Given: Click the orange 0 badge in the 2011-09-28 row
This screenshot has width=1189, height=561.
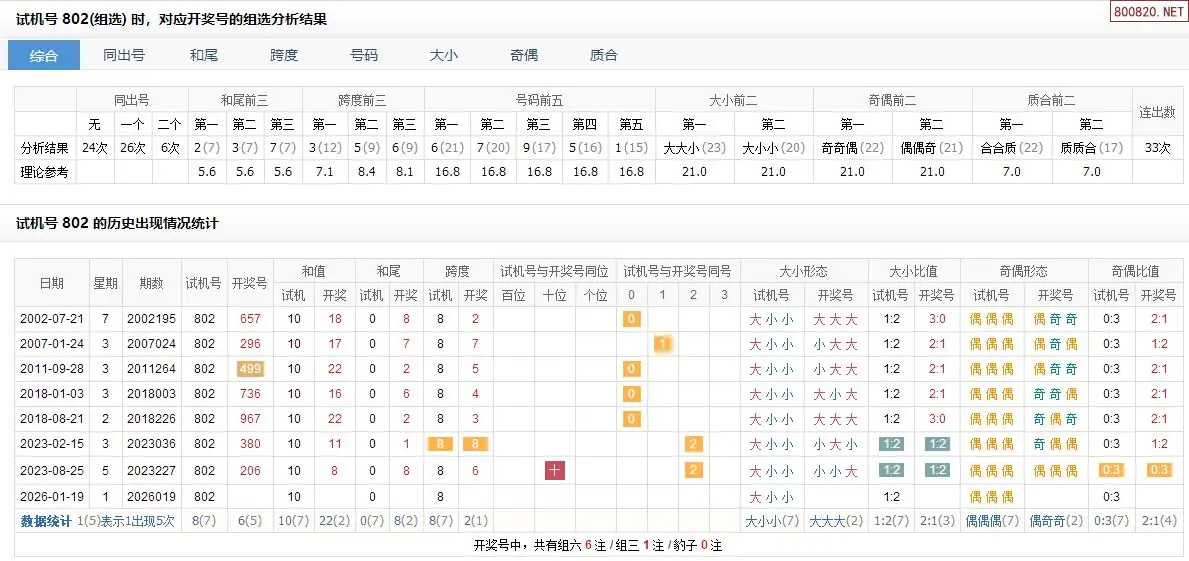Looking at the screenshot, I should tap(631, 369).
